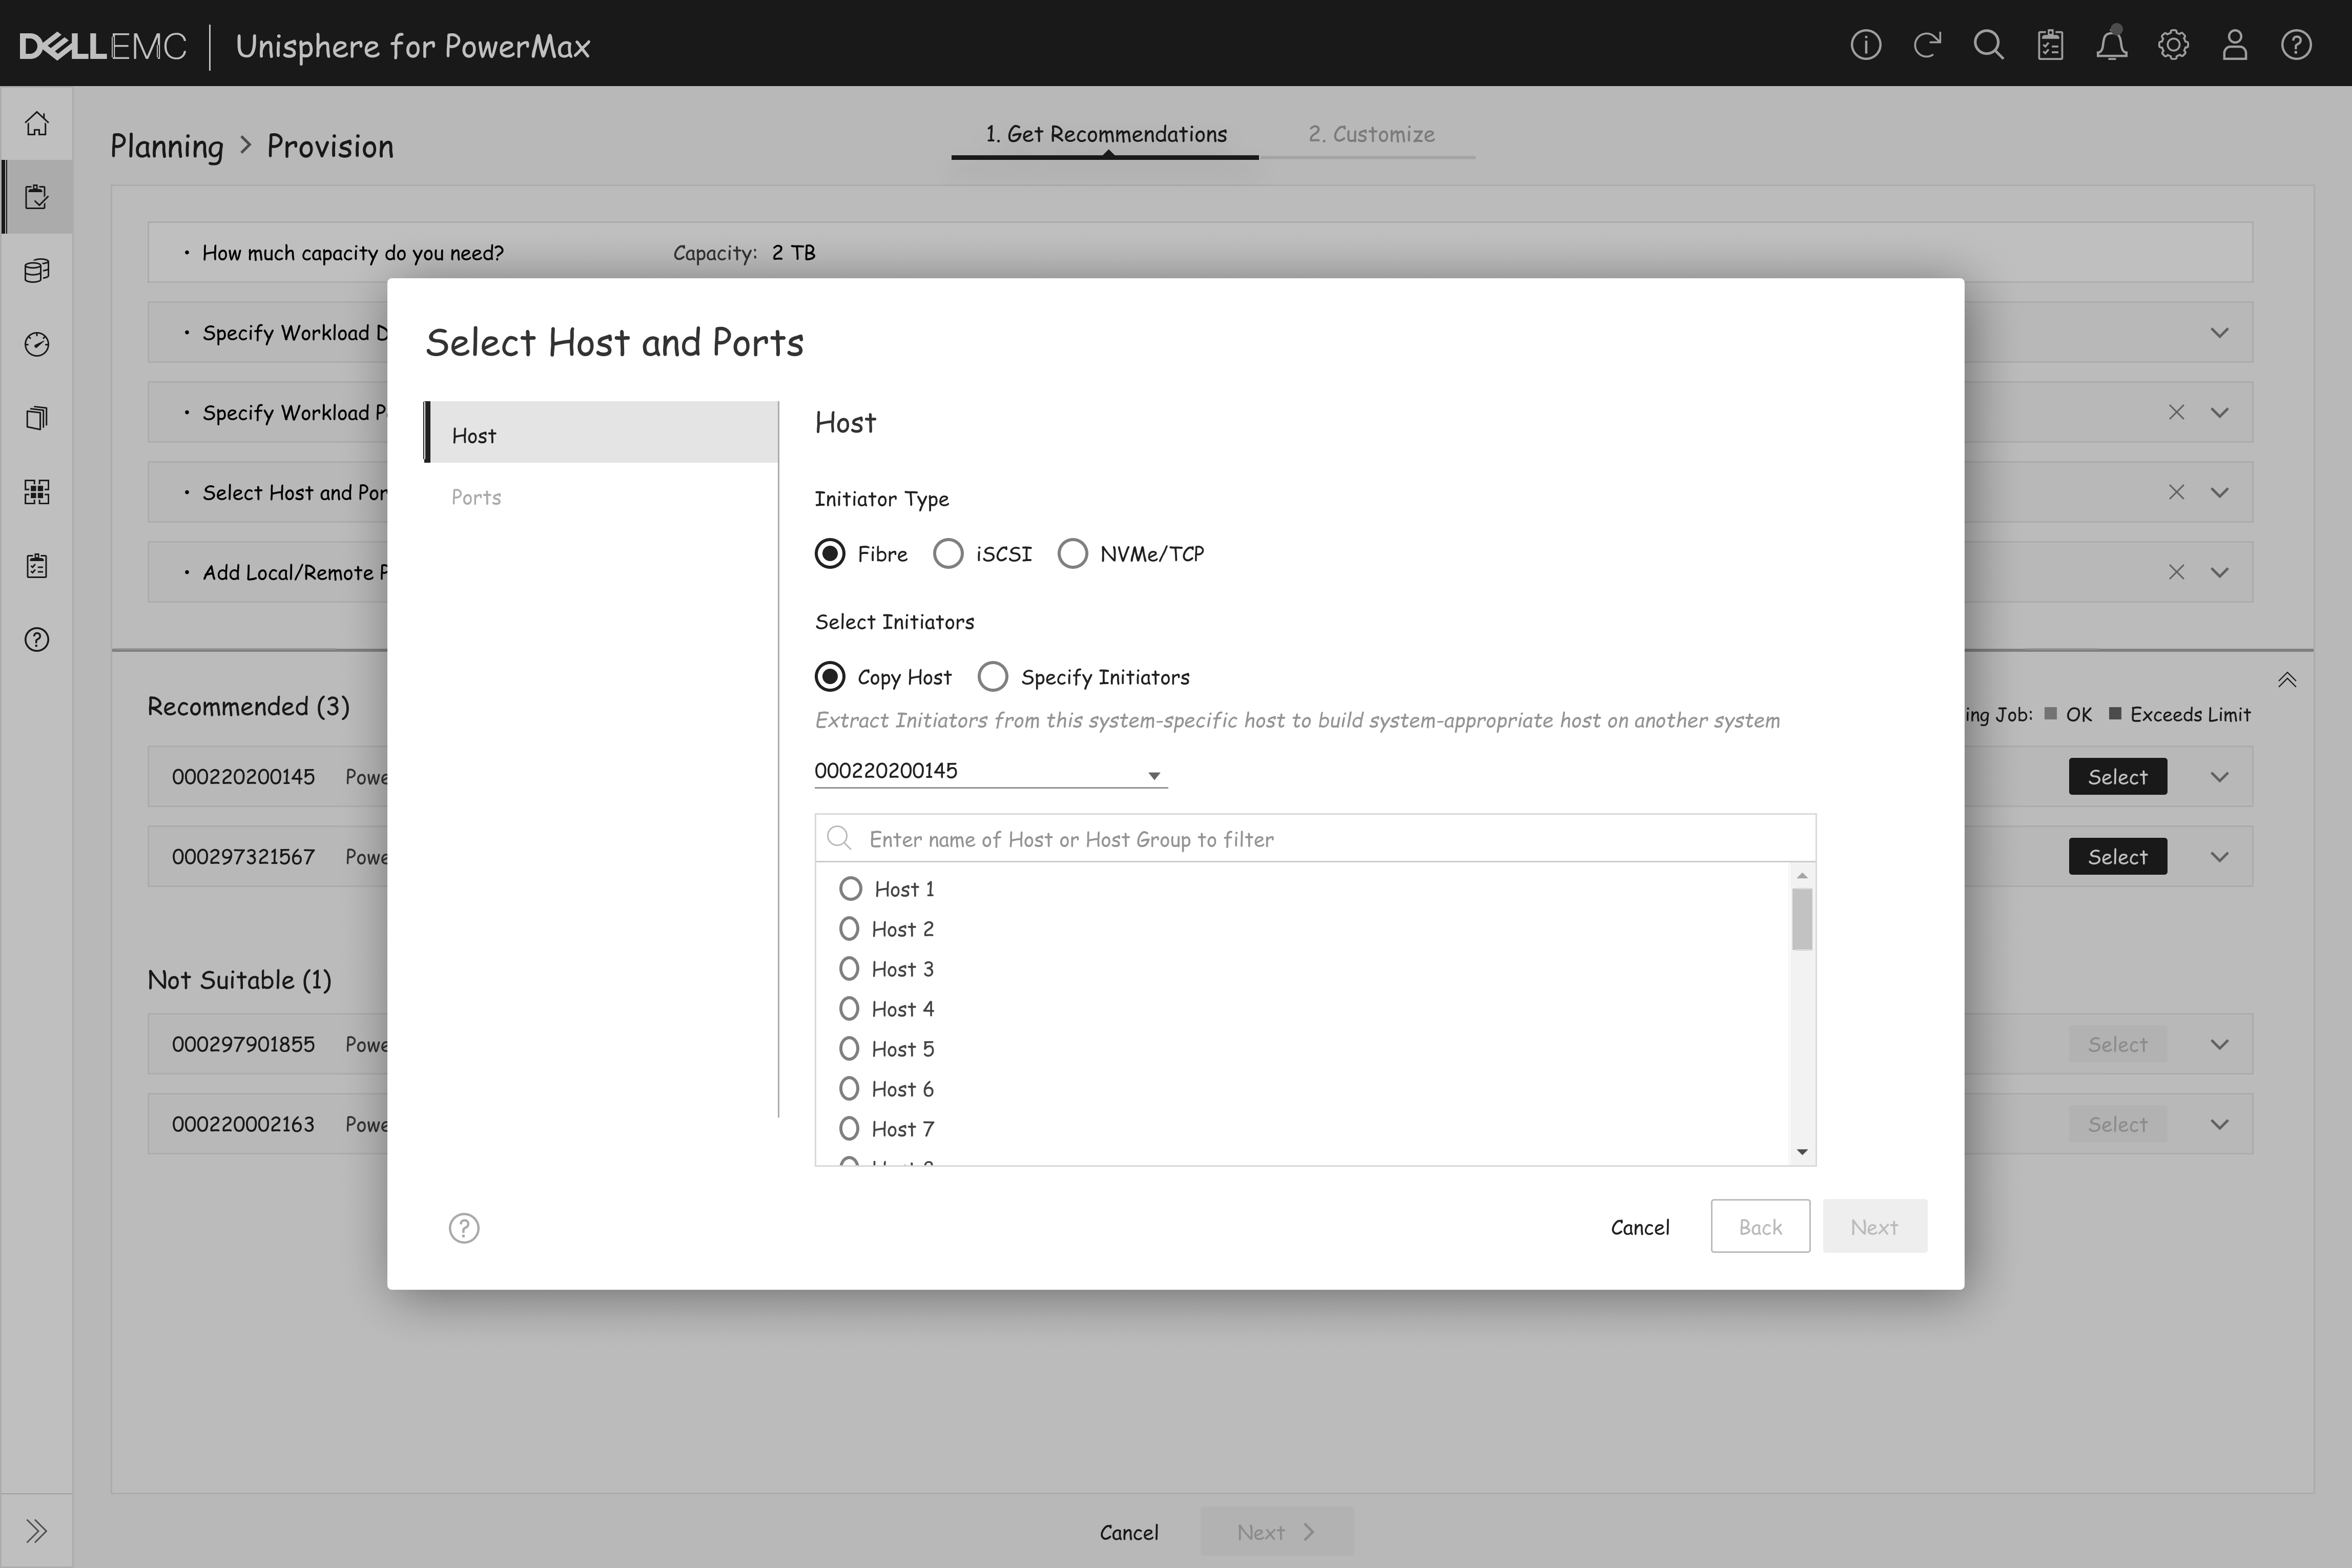2352x1568 pixels.
Task: Select the Specify Initiators option
Action: click(993, 677)
